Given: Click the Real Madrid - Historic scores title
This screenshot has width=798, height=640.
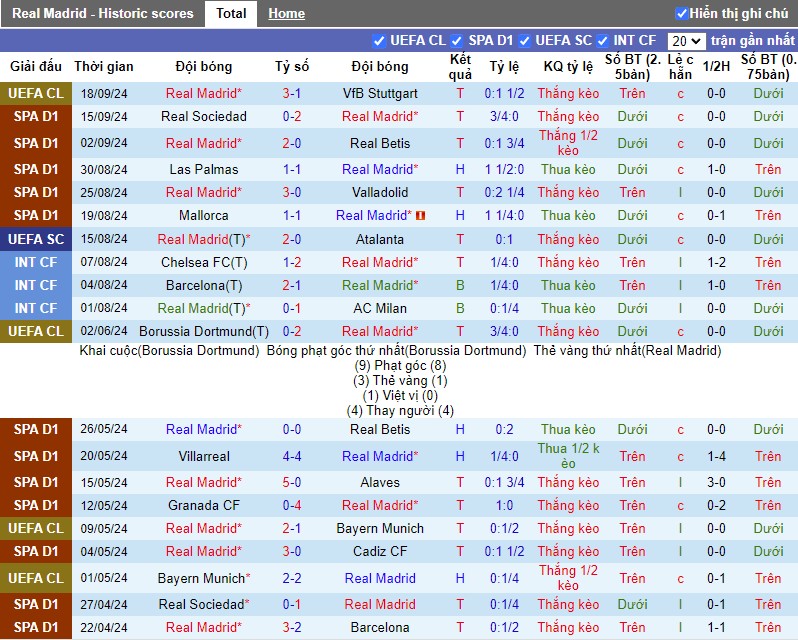Looking at the screenshot, I should [x=103, y=13].
